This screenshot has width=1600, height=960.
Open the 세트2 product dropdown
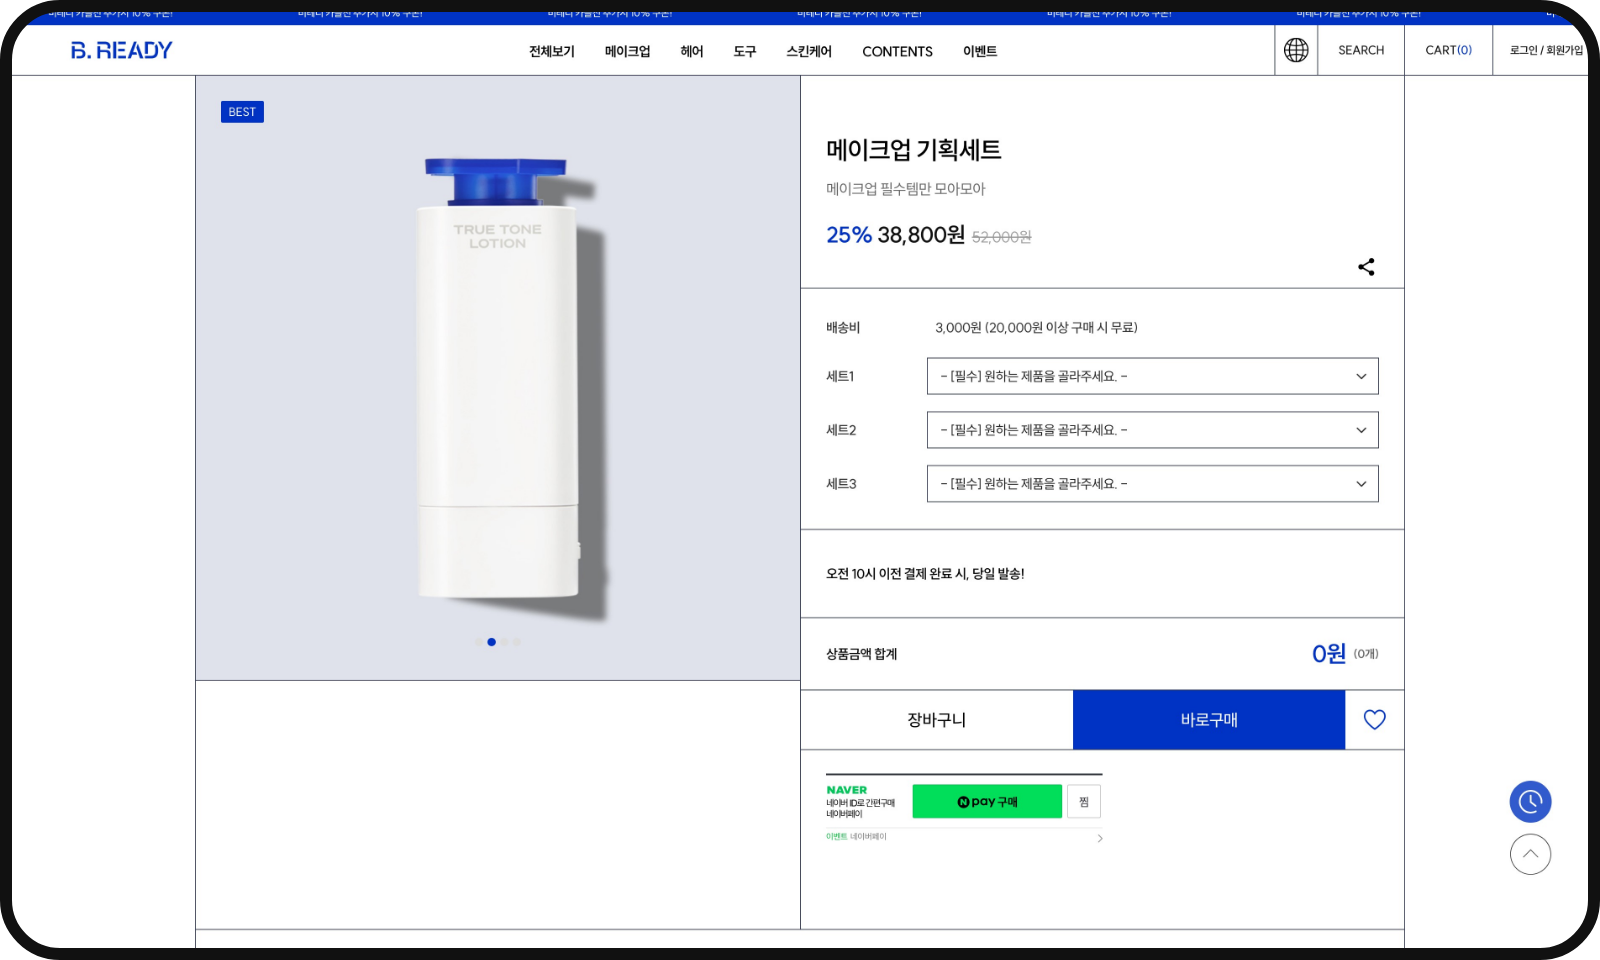[1152, 430]
